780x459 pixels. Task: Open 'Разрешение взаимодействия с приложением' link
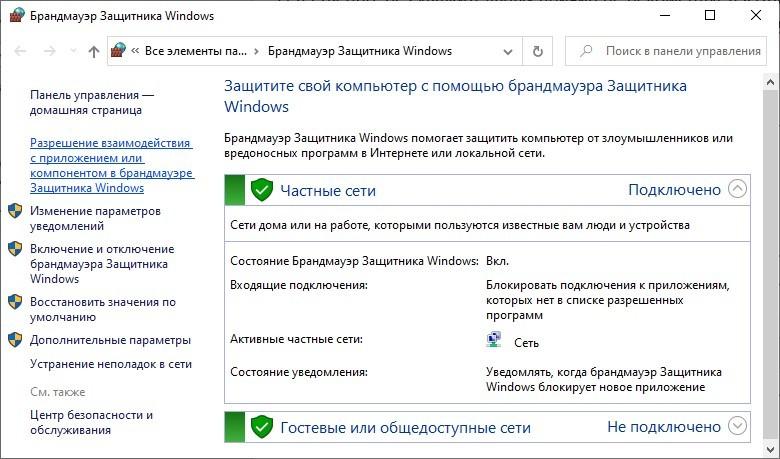pos(112,165)
